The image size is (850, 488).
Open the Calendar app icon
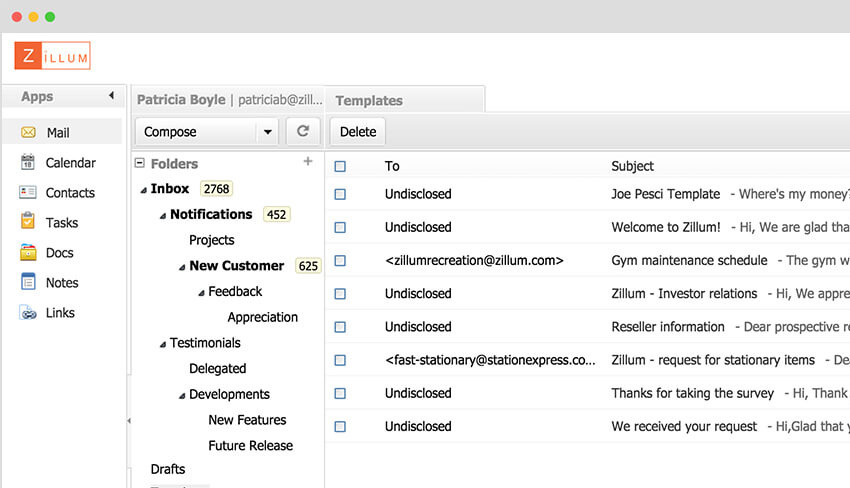click(28, 162)
